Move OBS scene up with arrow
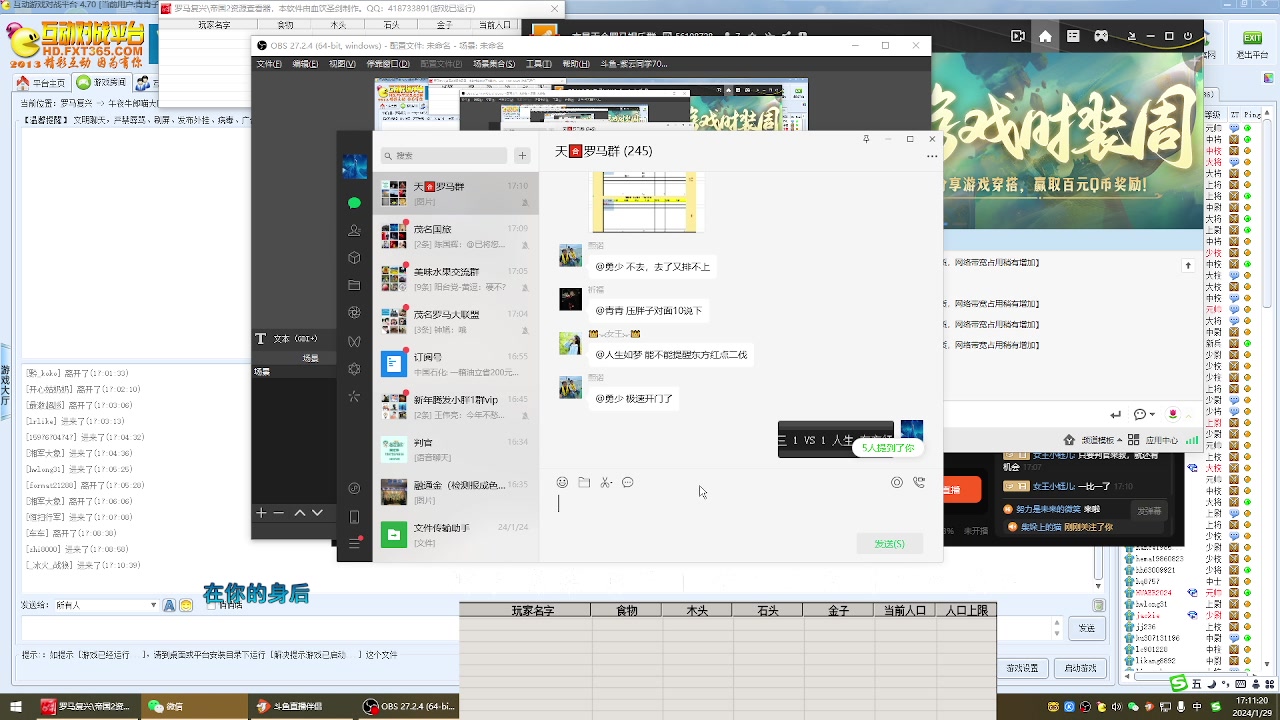The width and height of the screenshot is (1280, 720). click(299, 513)
